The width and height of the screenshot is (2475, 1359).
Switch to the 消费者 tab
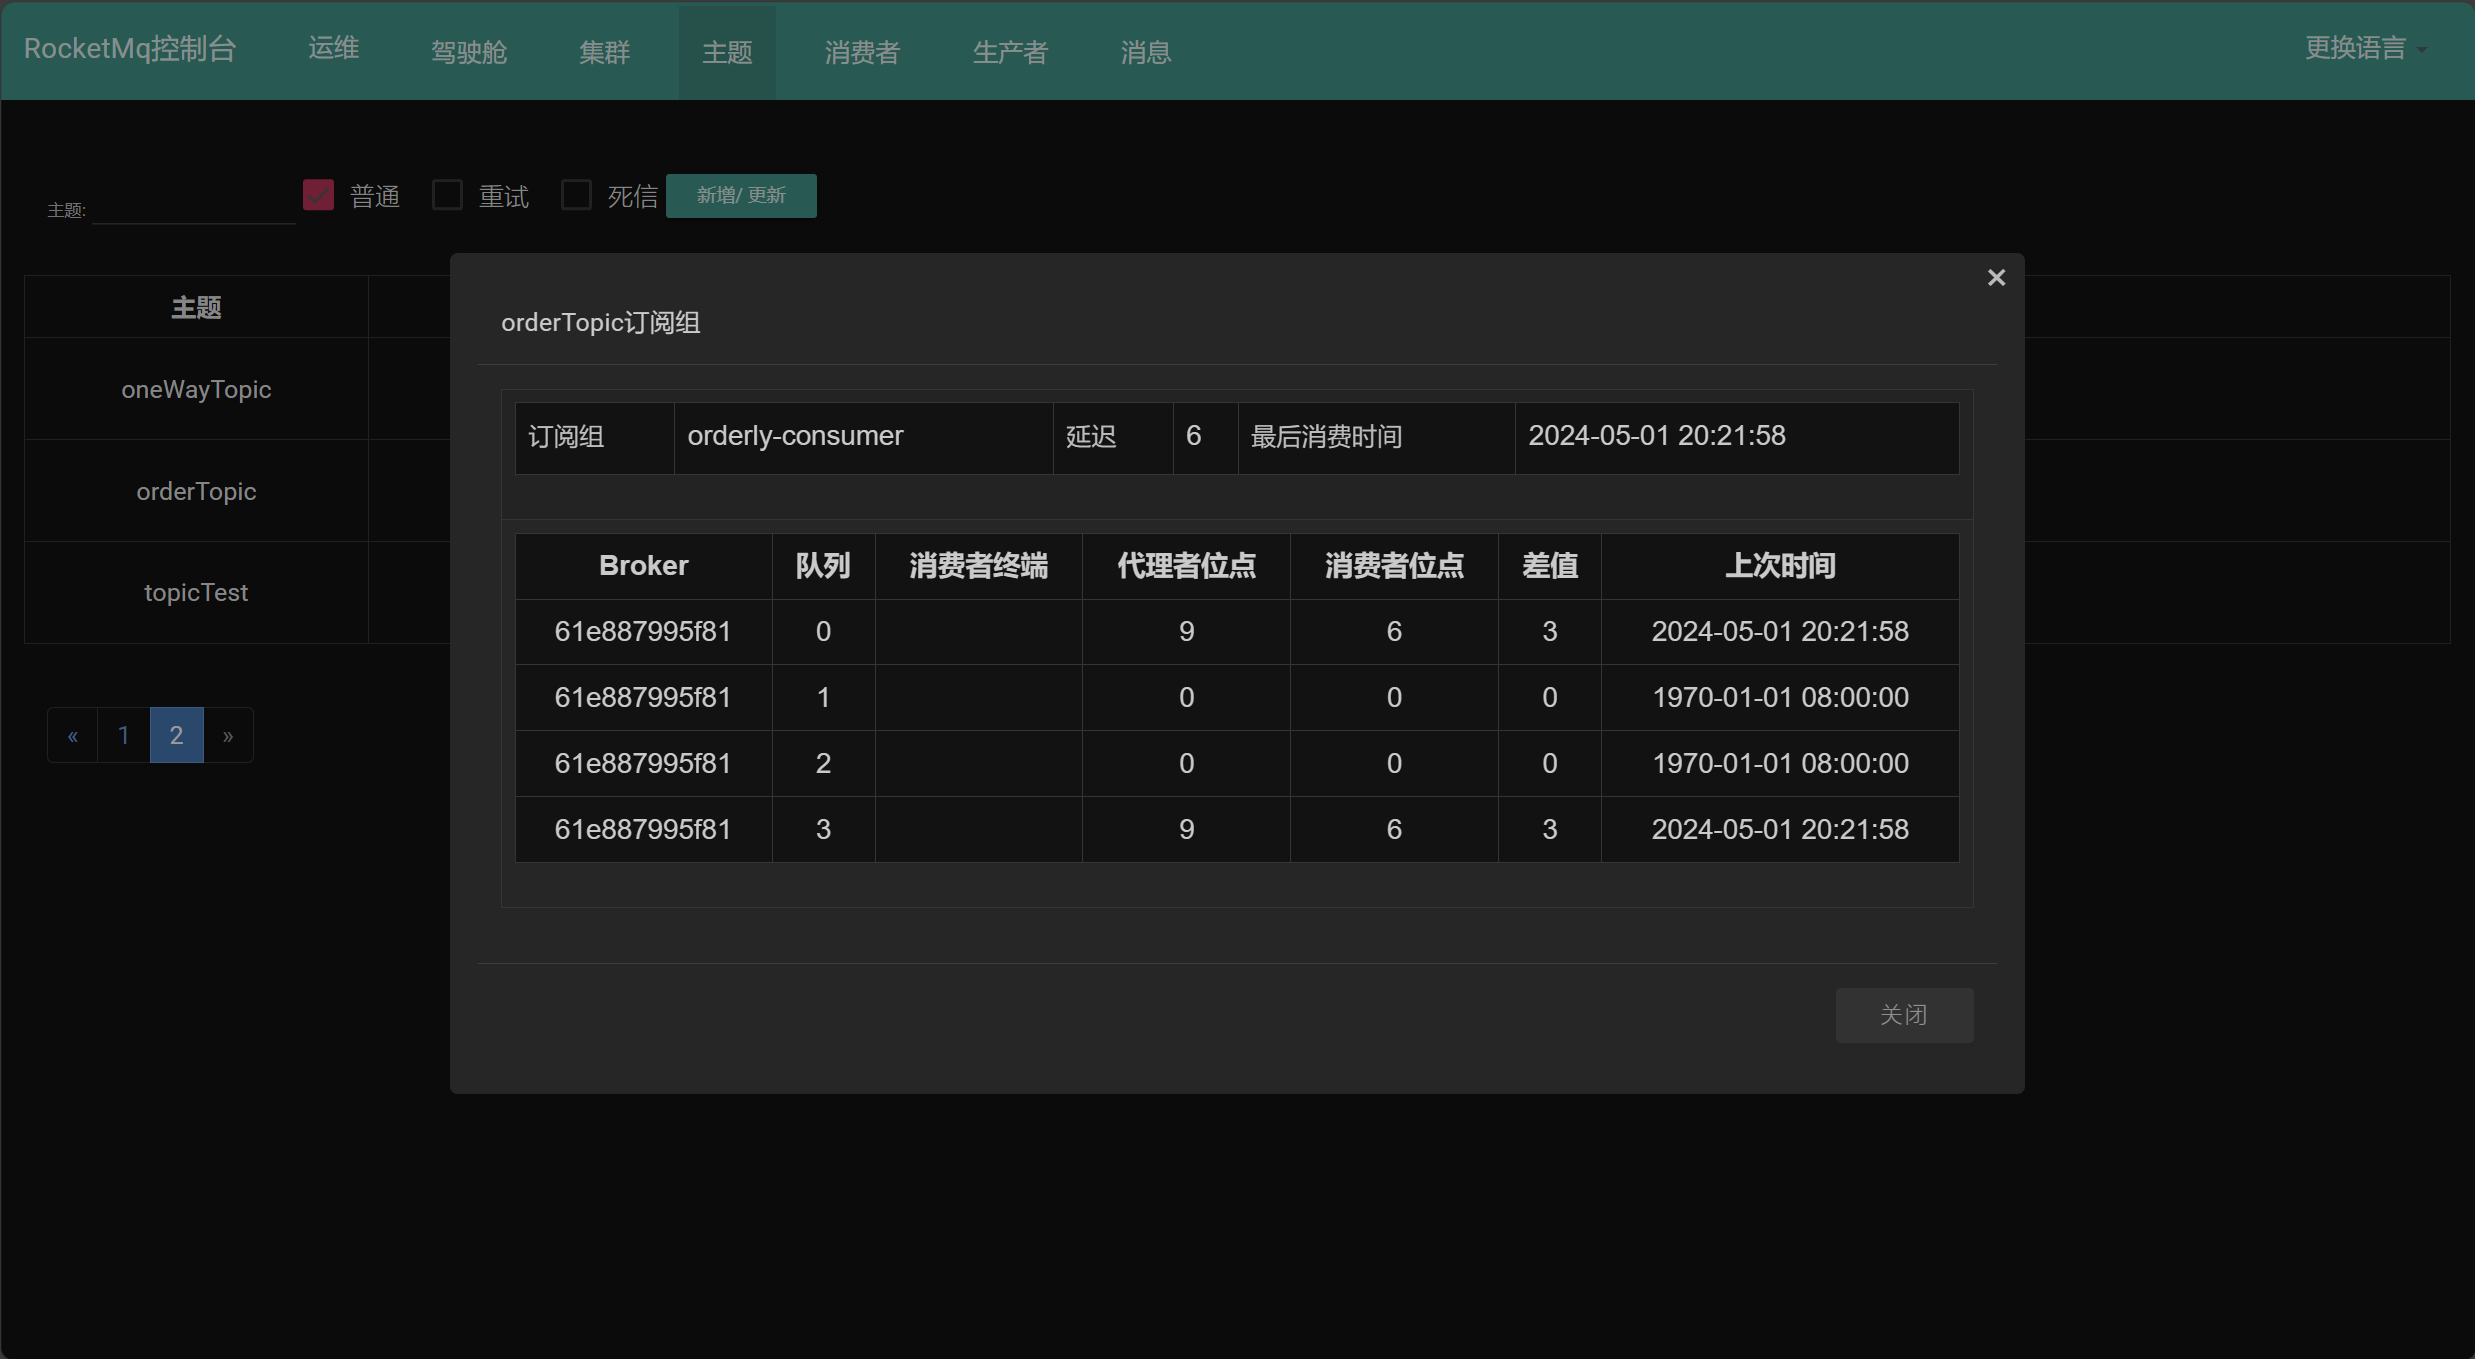[861, 51]
